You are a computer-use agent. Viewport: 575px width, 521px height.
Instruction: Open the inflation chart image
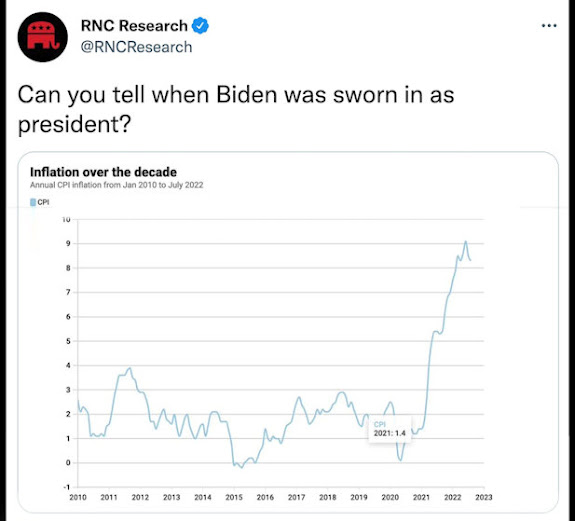click(288, 332)
